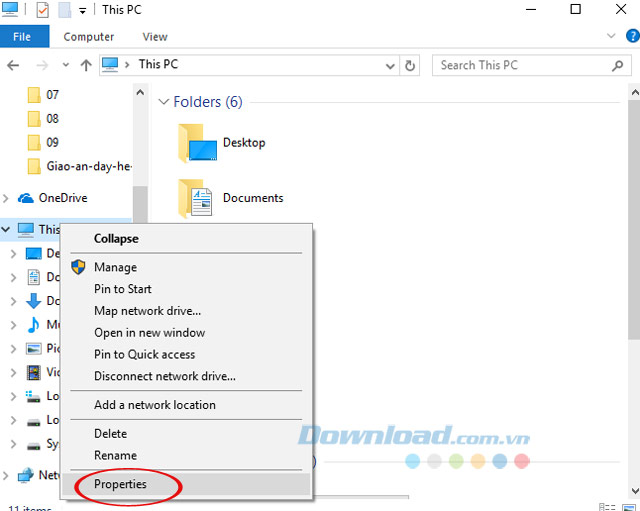This screenshot has height=511, width=640.
Task: Expand the Downloads tree node
Action: click(13, 301)
